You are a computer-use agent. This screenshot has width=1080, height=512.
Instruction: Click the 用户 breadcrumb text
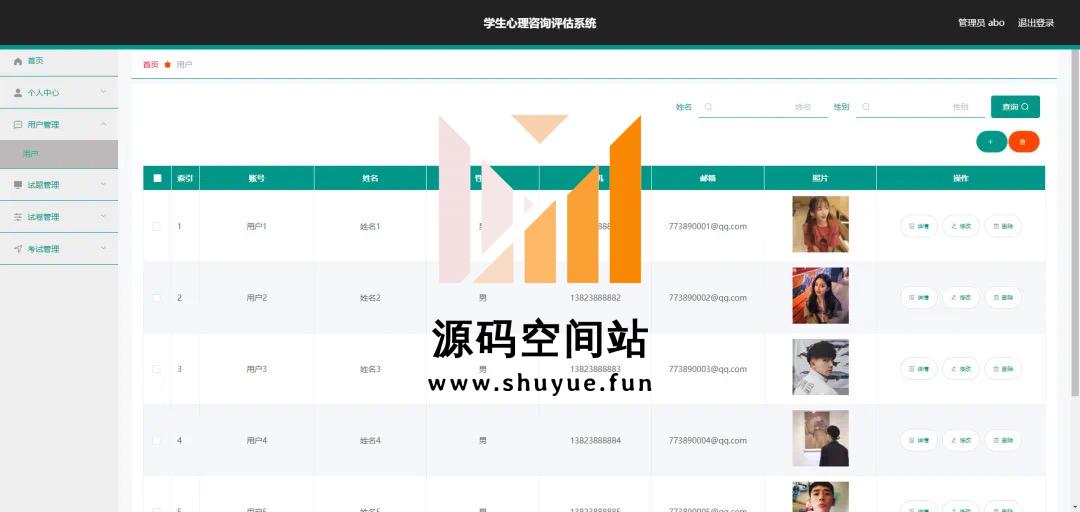184,65
